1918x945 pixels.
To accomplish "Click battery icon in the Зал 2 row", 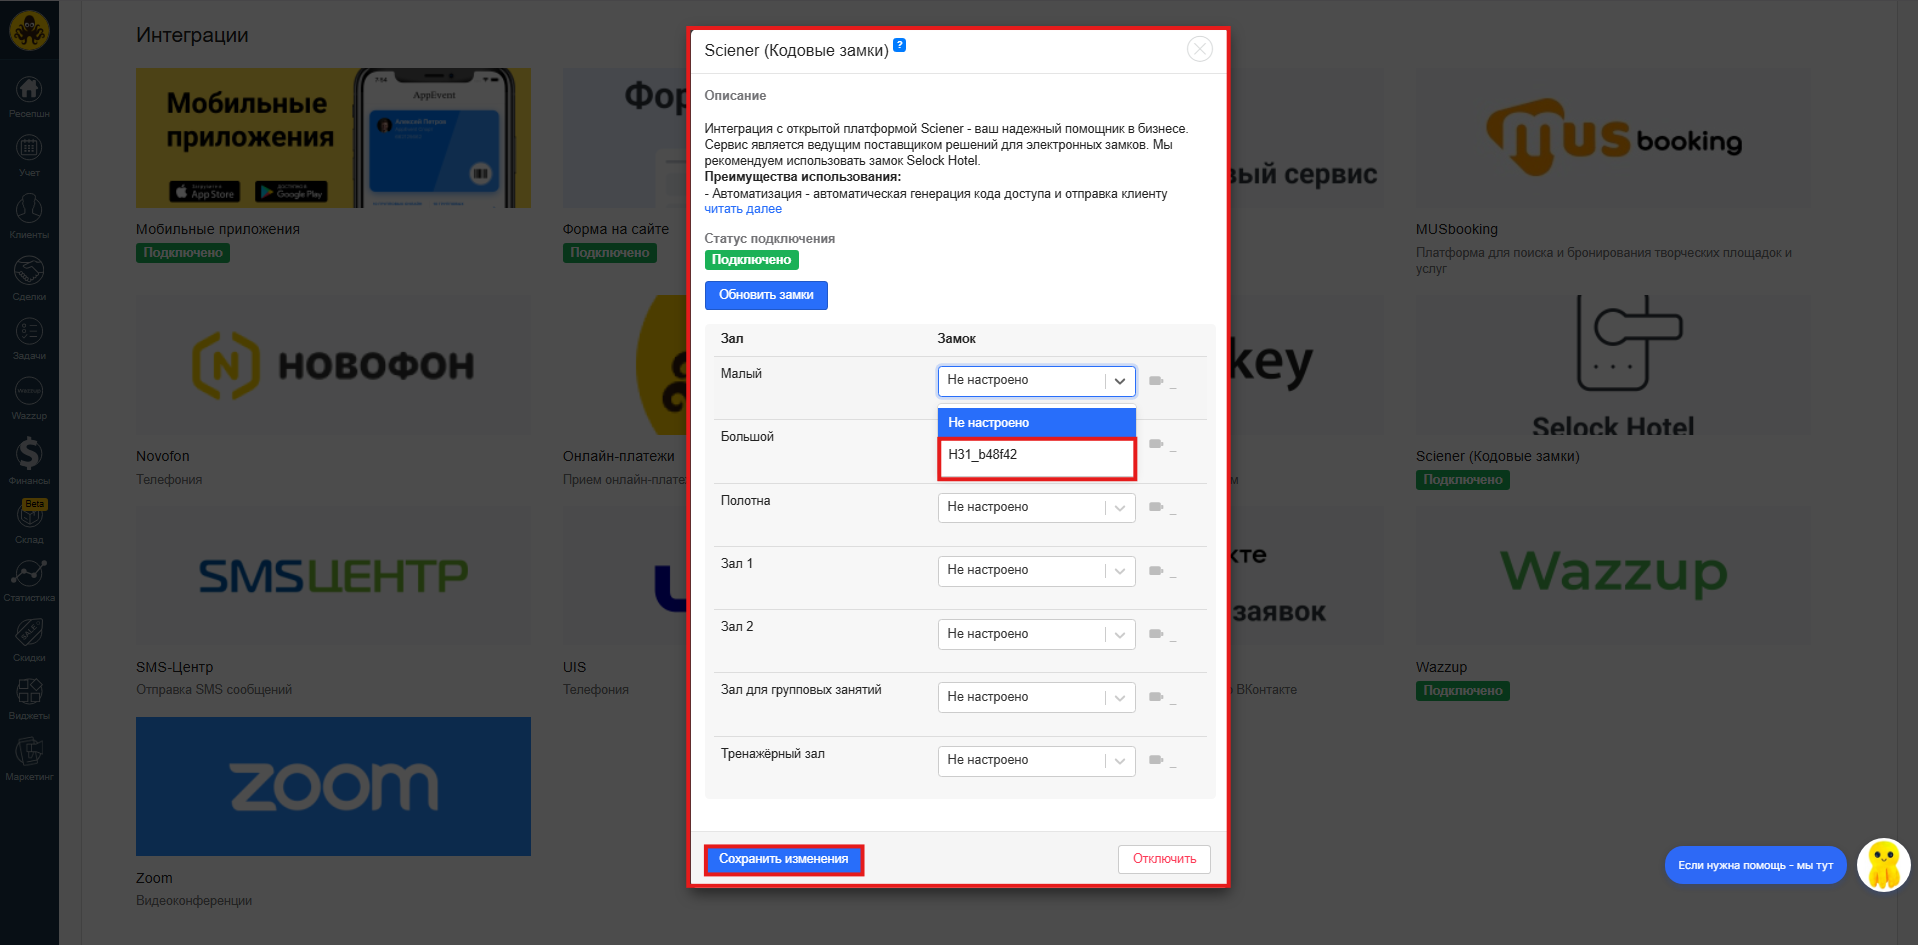I will (x=1156, y=634).
